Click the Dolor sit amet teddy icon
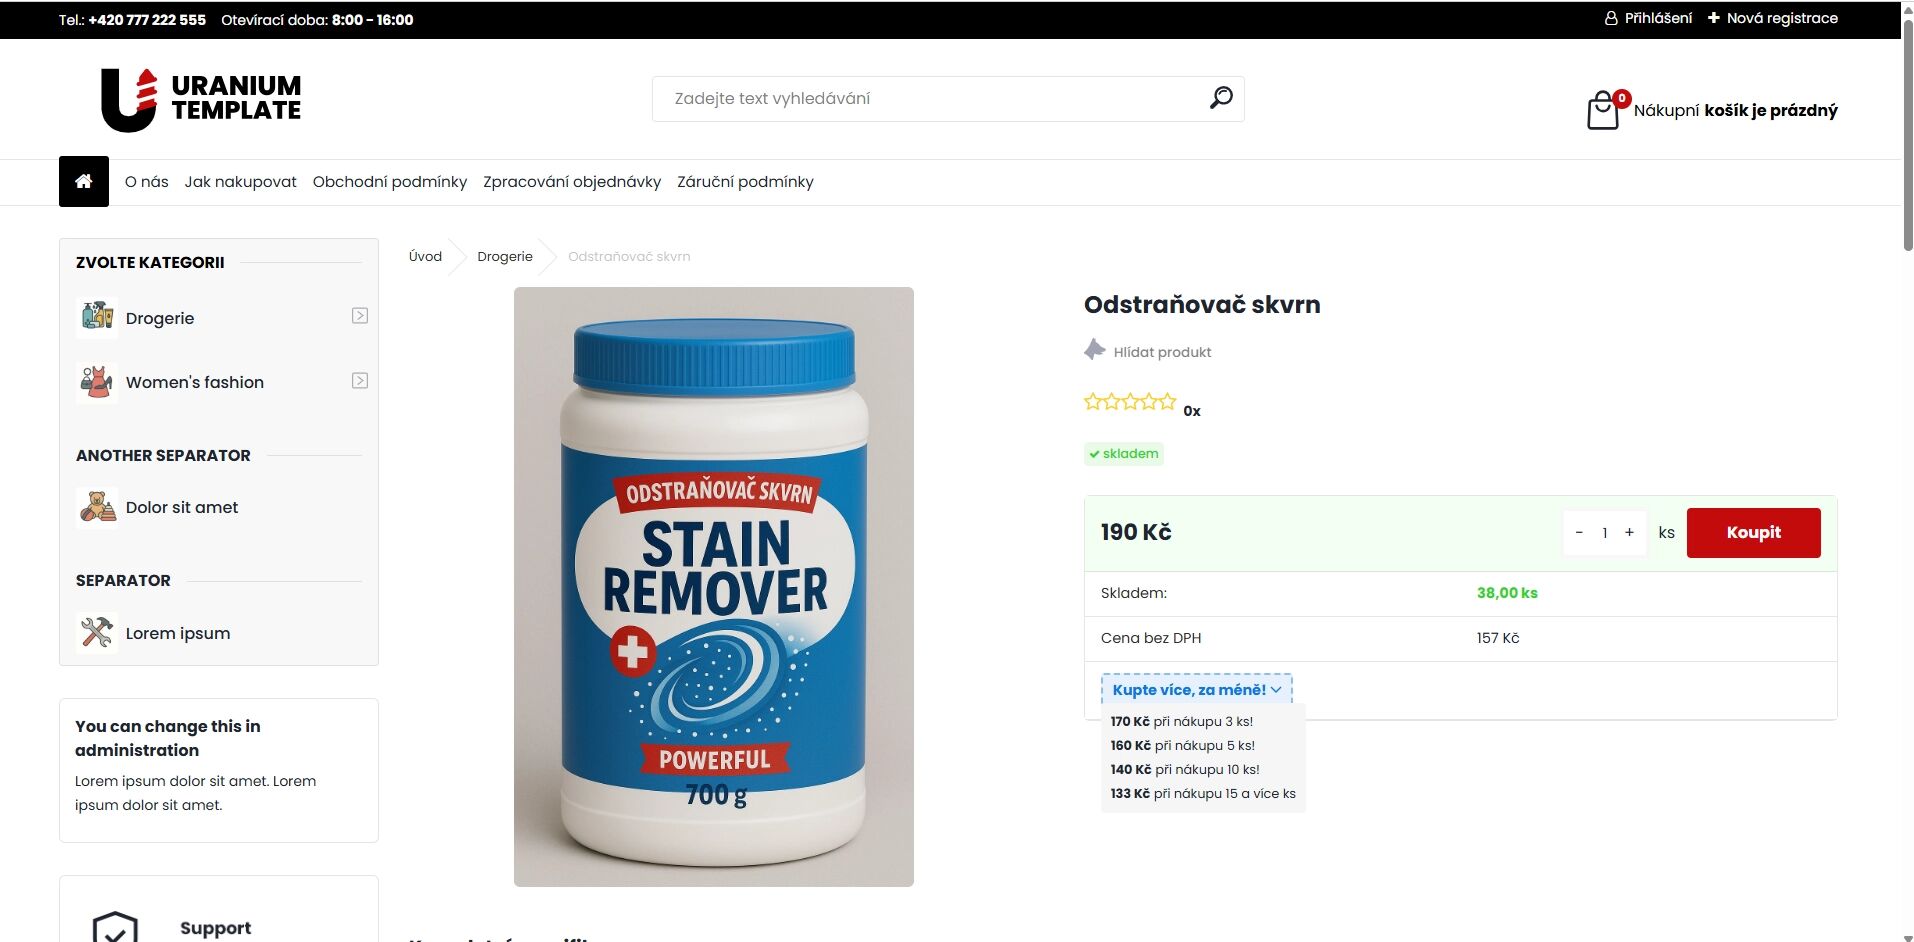The width and height of the screenshot is (1914, 942). click(x=97, y=507)
